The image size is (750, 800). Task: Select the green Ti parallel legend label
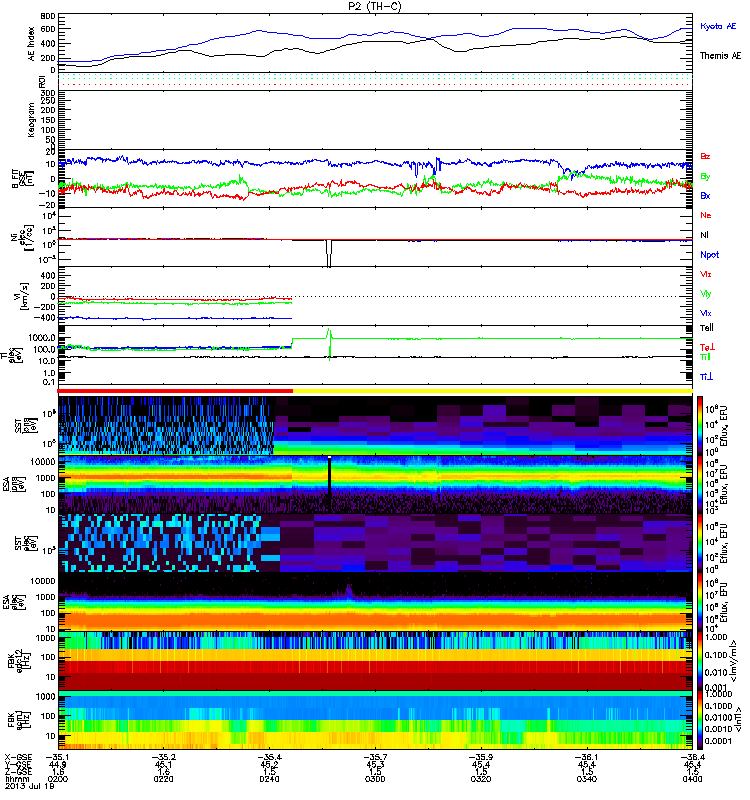point(705,357)
